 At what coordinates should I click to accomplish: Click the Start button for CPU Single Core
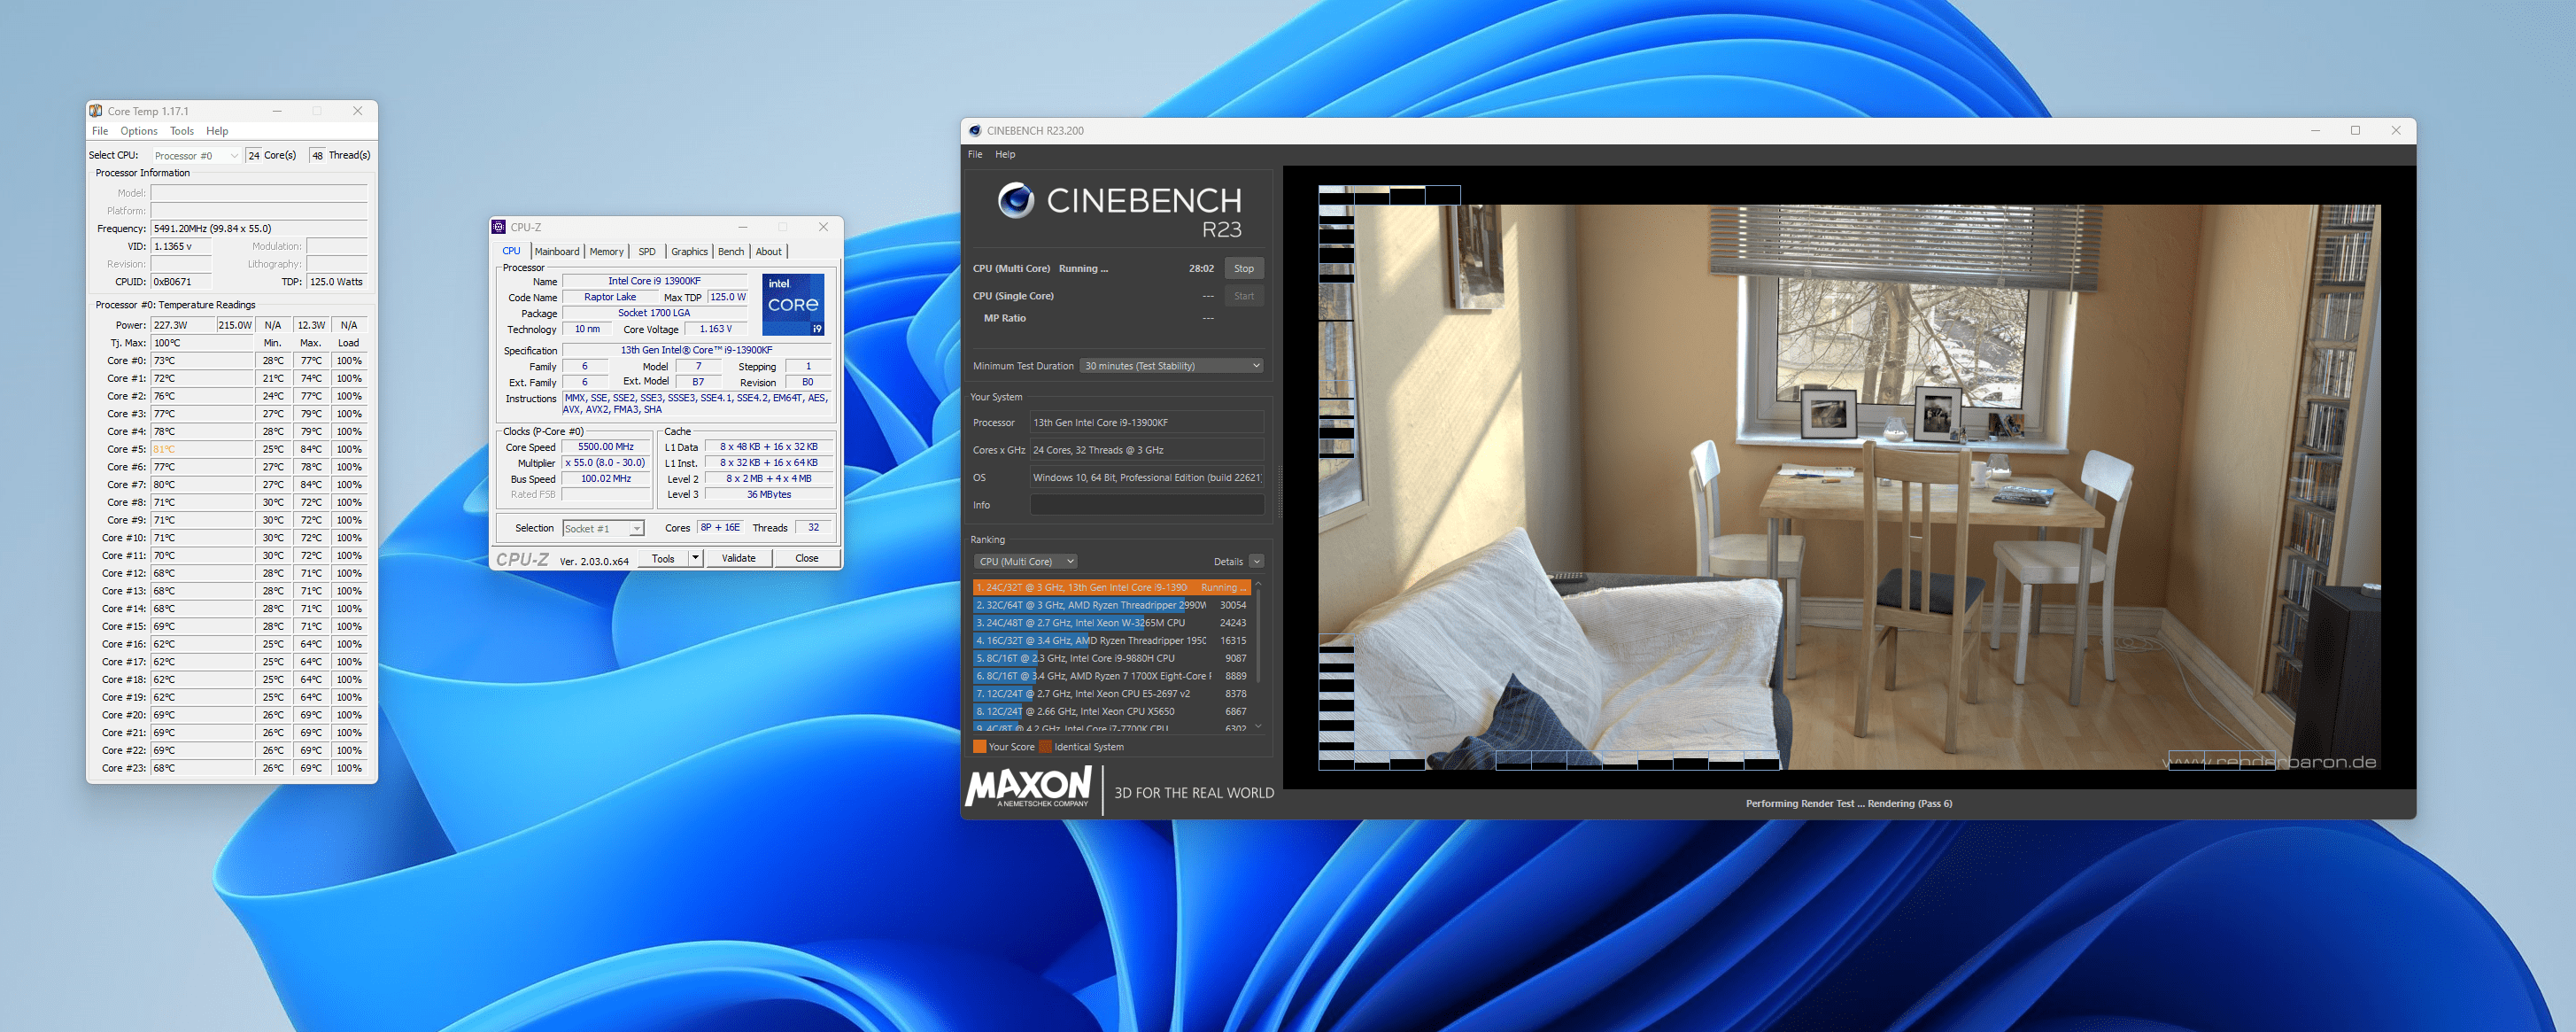[1243, 296]
